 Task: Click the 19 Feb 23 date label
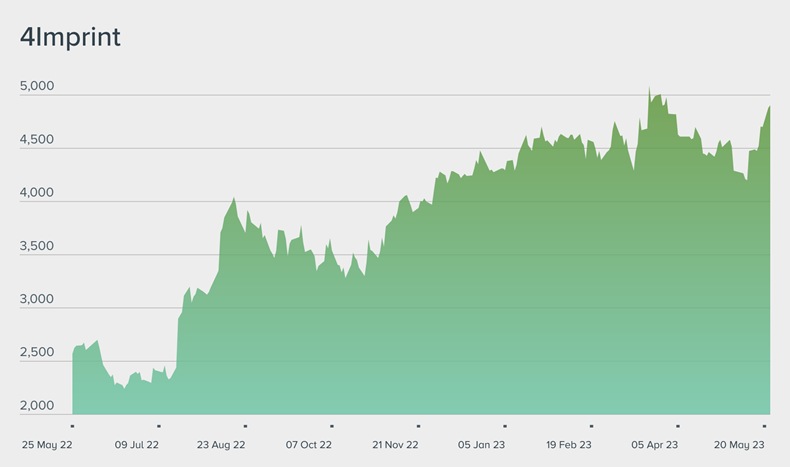568,445
